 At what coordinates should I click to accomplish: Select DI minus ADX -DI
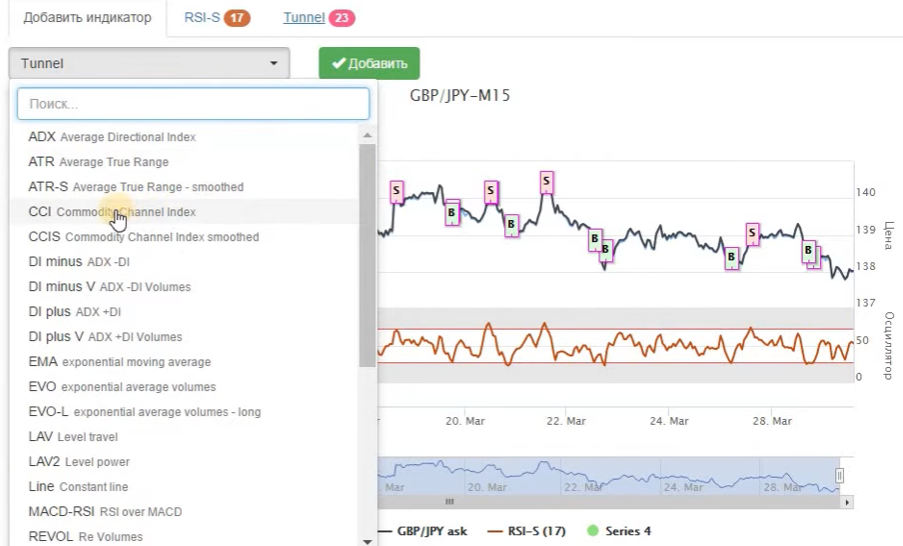(184, 261)
